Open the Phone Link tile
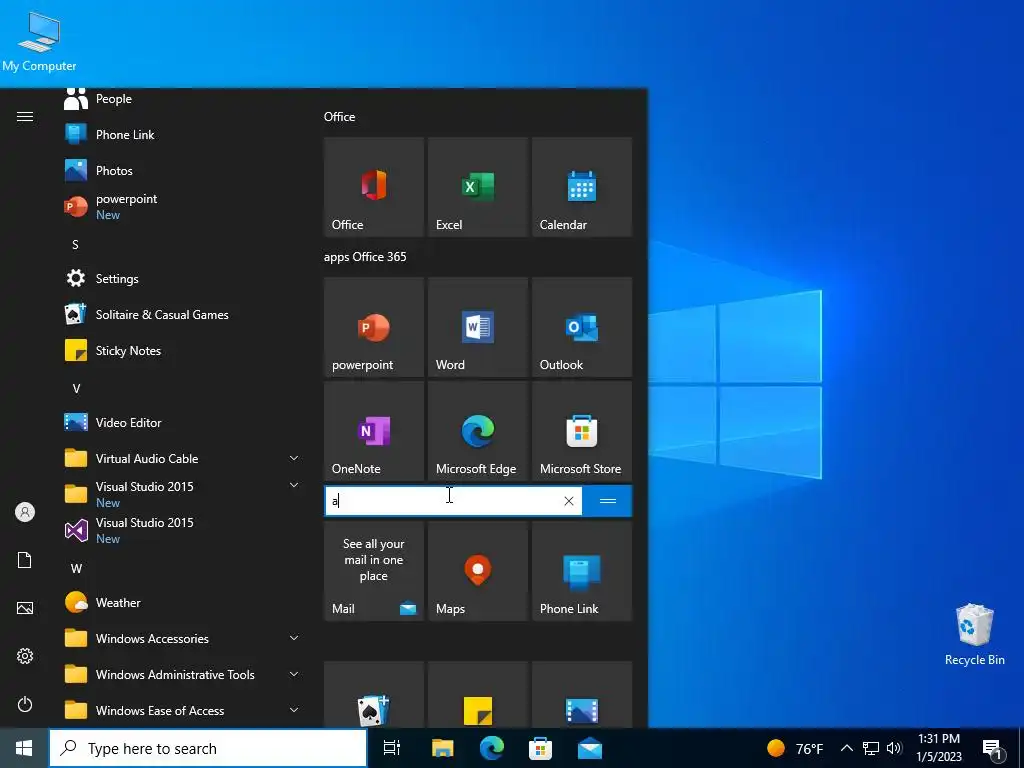 coord(582,571)
